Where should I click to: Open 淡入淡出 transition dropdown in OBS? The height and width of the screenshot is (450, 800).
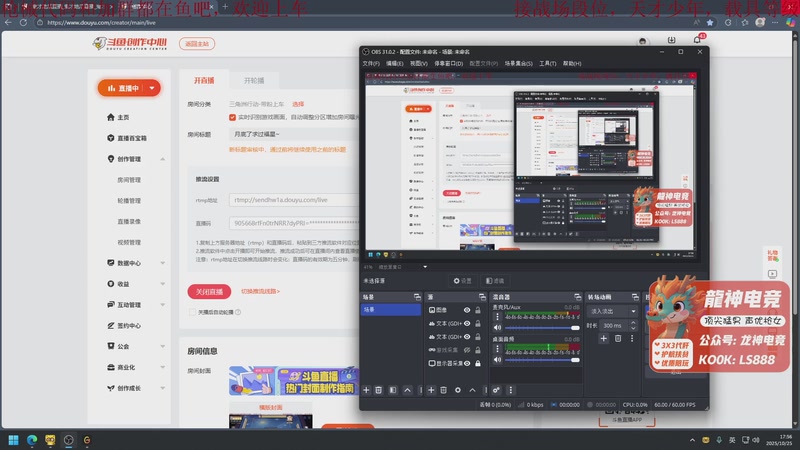coord(612,311)
